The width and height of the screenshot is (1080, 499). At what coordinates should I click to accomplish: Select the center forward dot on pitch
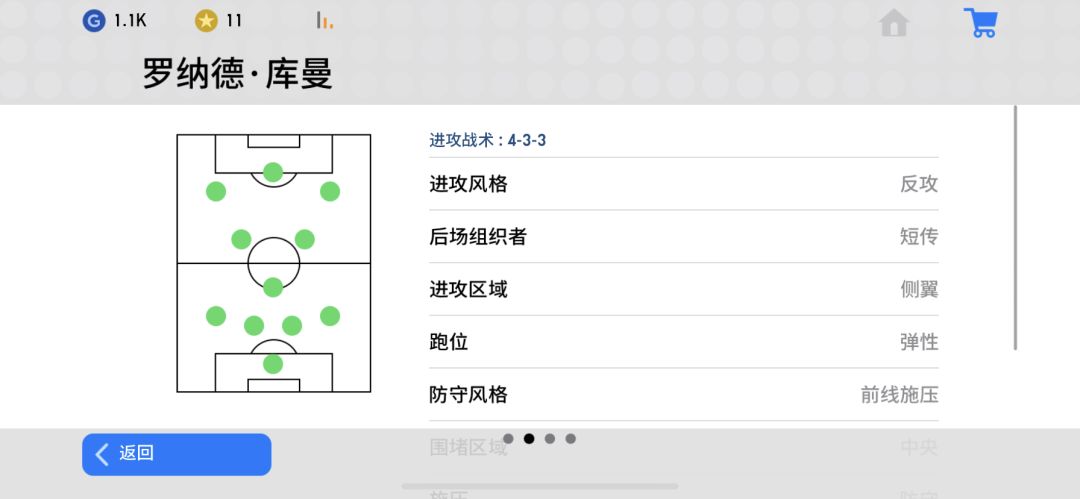(x=273, y=172)
